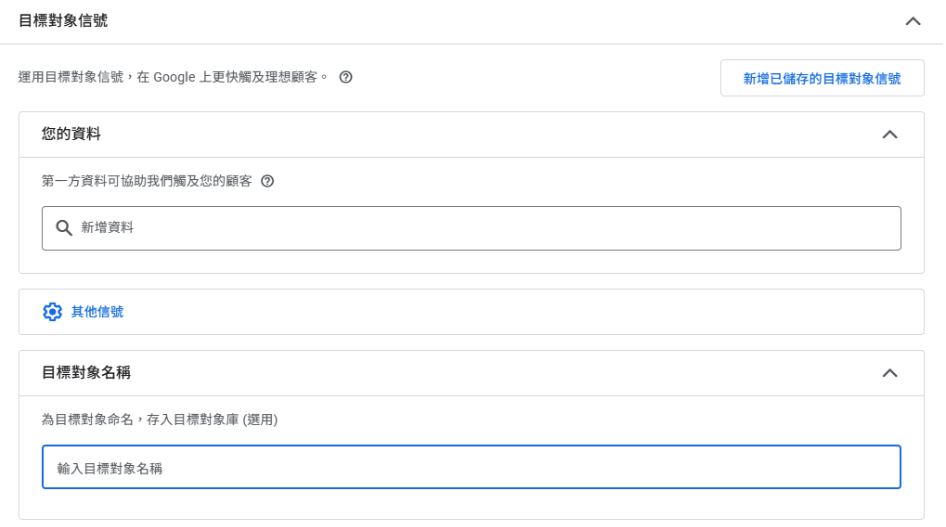Click the magnifier icon in 新增資料 field

(64, 228)
